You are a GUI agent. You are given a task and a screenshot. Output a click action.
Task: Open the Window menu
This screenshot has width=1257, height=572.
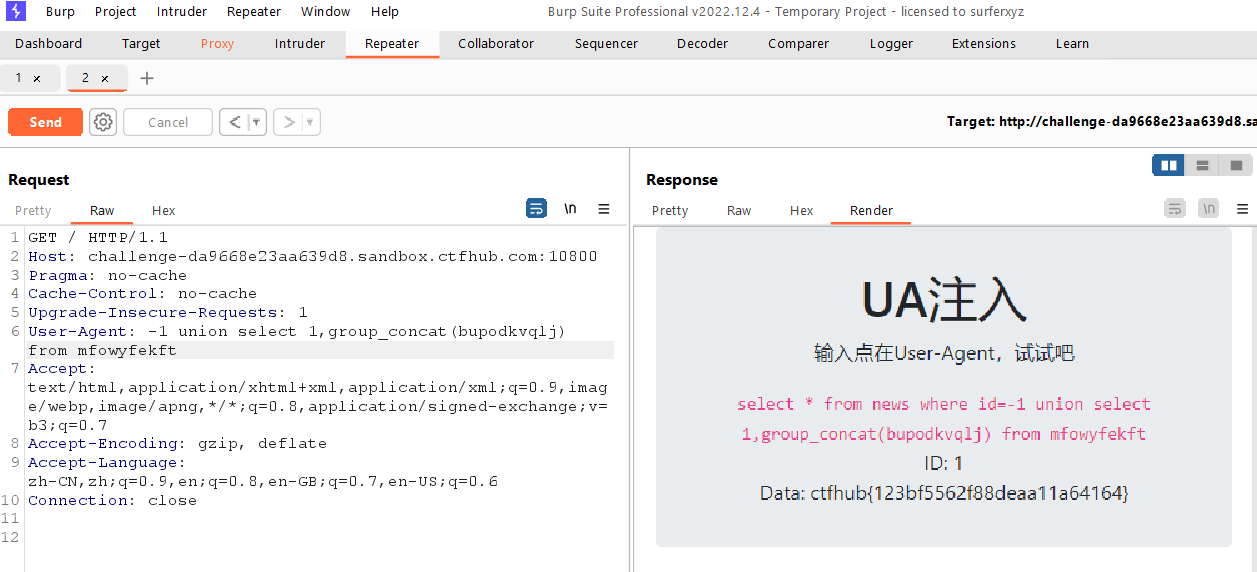(x=326, y=12)
